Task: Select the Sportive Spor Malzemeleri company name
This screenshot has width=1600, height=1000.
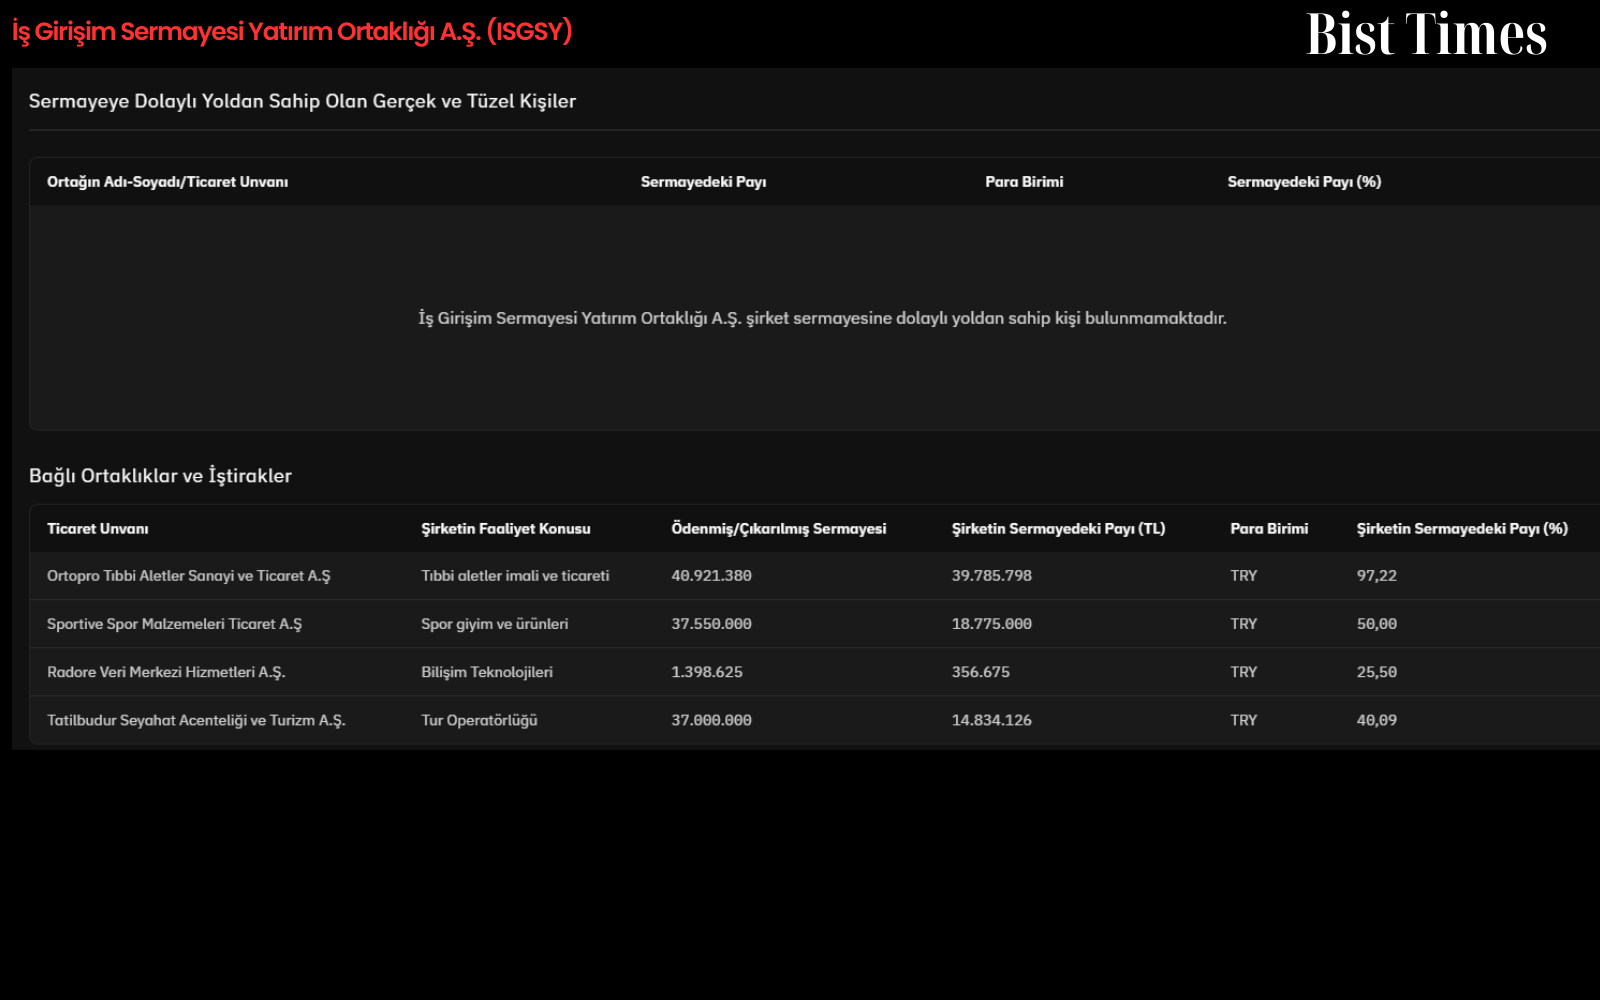Action: pyautogui.click(x=174, y=624)
